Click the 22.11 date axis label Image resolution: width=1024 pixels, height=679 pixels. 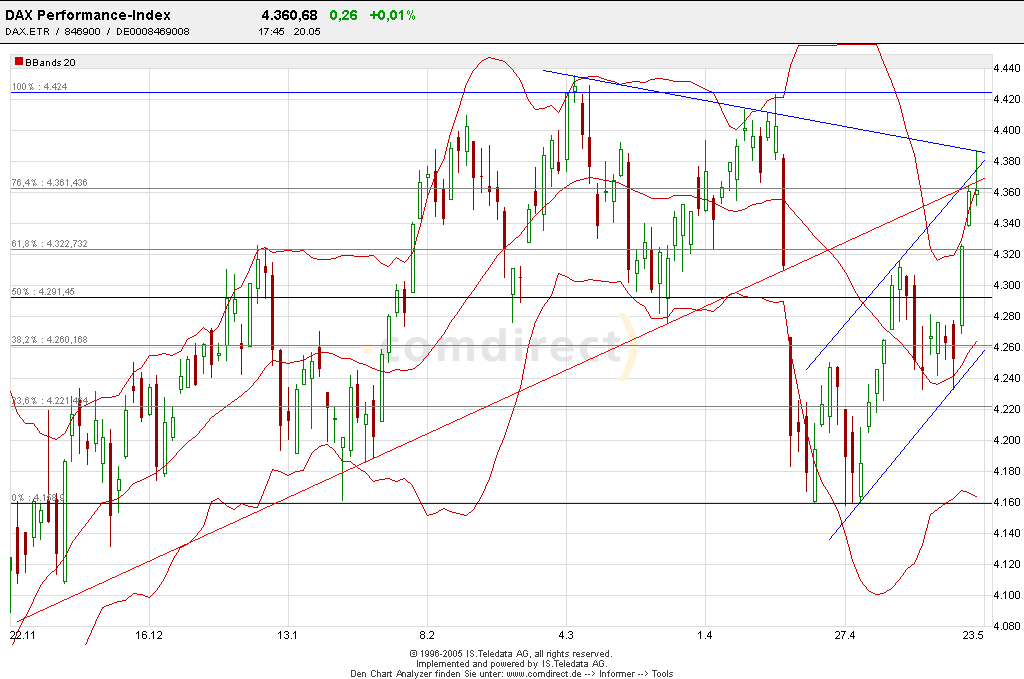pyautogui.click(x=22, y=635)
